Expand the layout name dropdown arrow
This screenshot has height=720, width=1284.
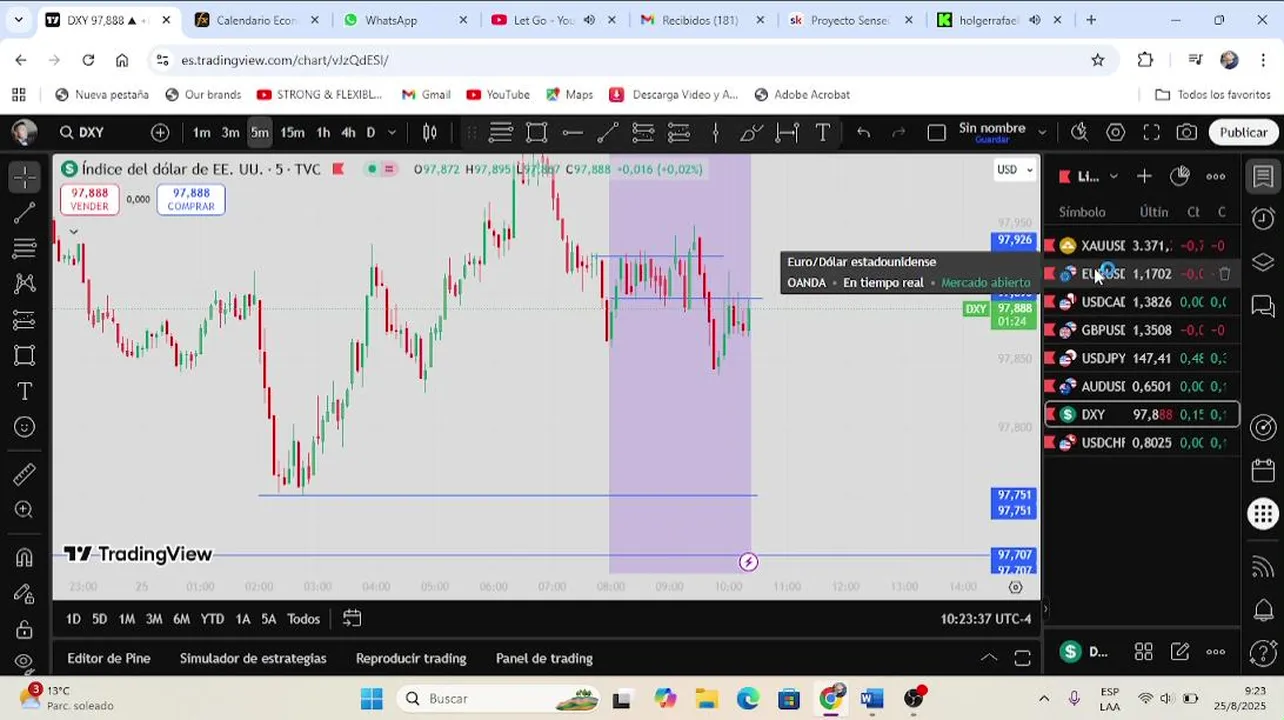[1042, 132]
